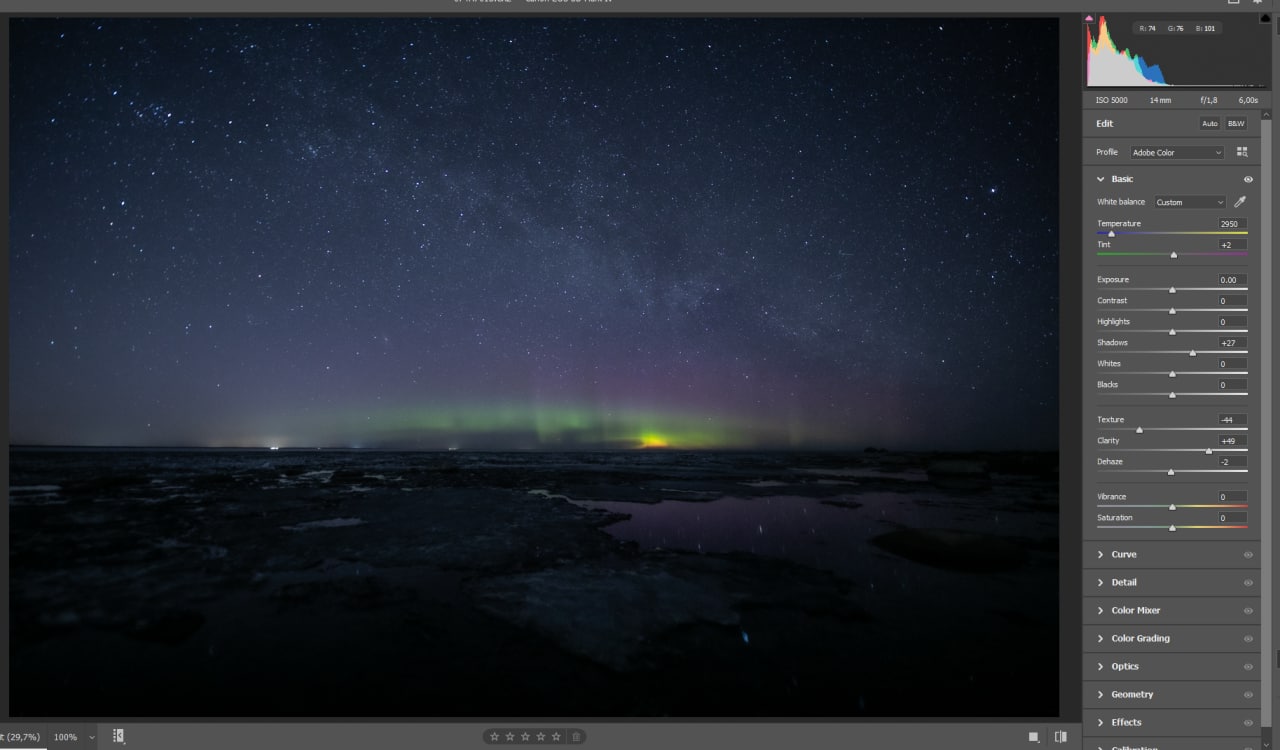Expand the Geometry panel
This screenshot has width=1280, height=750.
[1101, 694]
